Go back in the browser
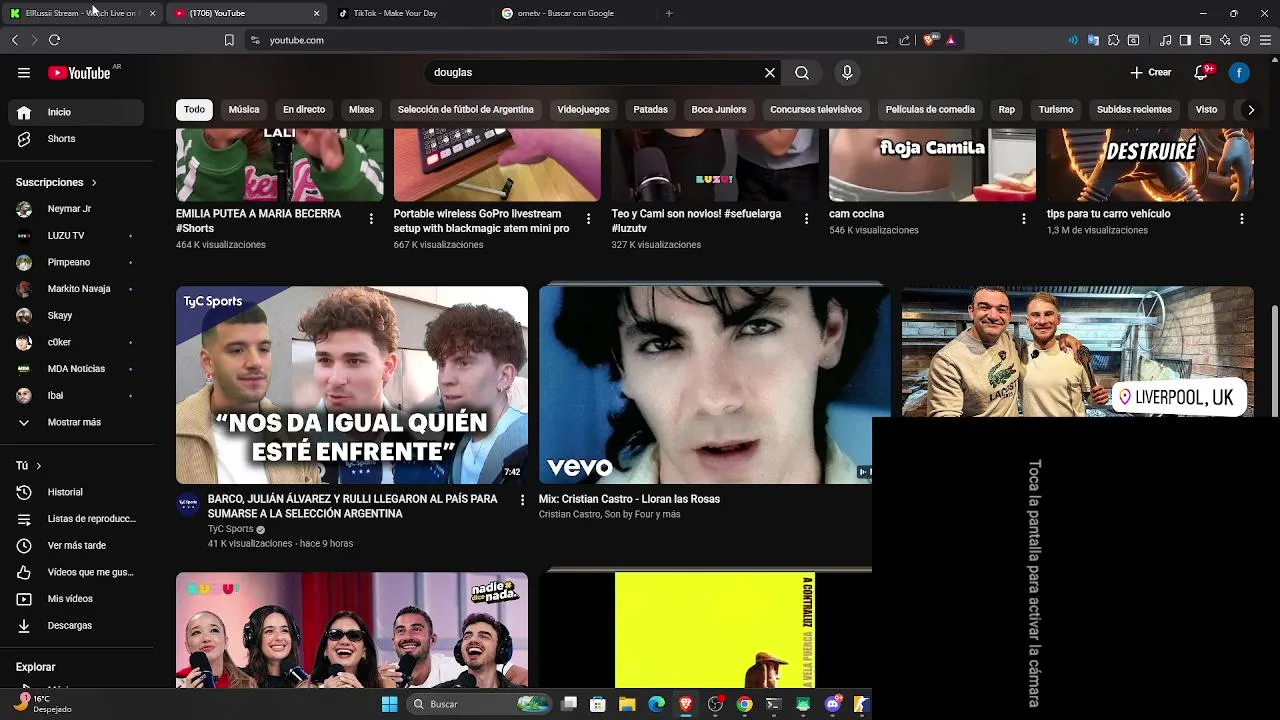Screen dimensions: 1280x720 tap(14, 40)
